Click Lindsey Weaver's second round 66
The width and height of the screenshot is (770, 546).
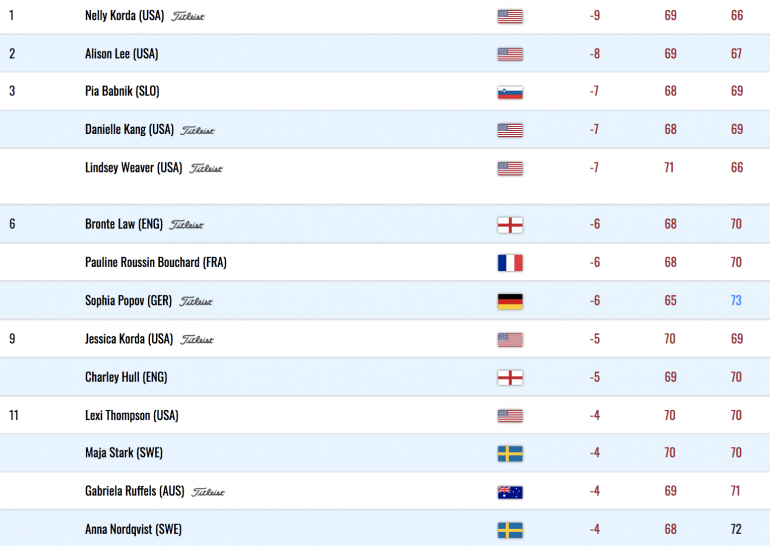coord(737,168)
